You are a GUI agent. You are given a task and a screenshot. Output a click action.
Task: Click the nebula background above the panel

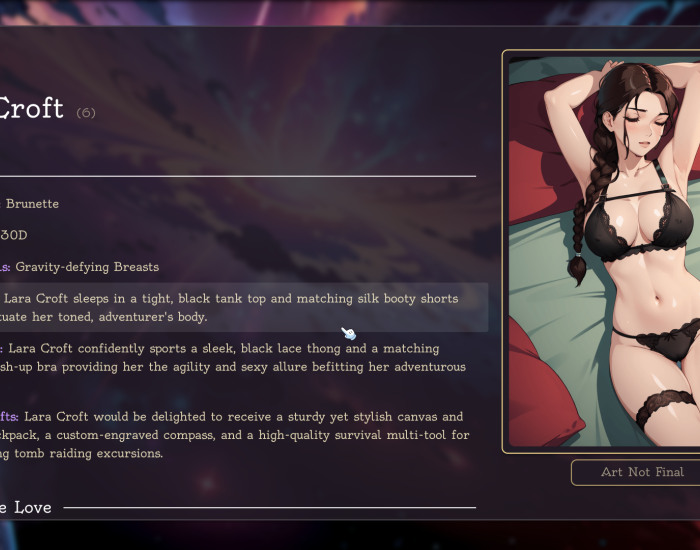350,12
